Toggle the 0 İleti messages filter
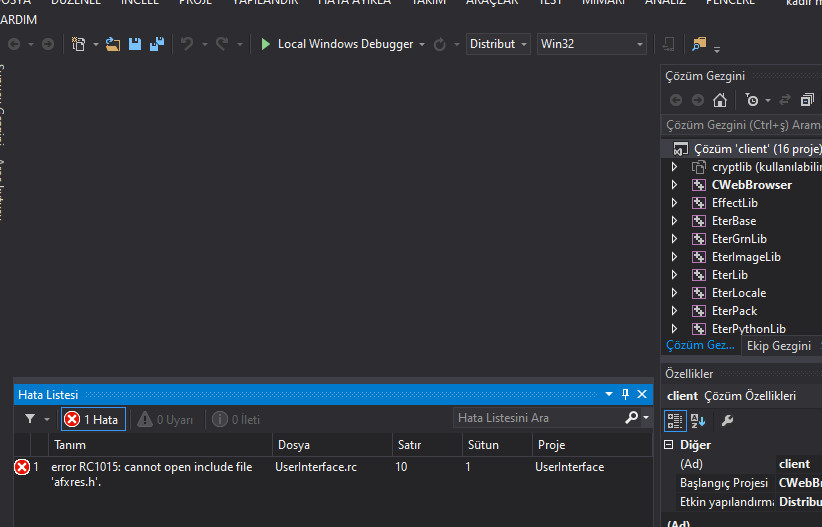822x527 pixels. 236,420
